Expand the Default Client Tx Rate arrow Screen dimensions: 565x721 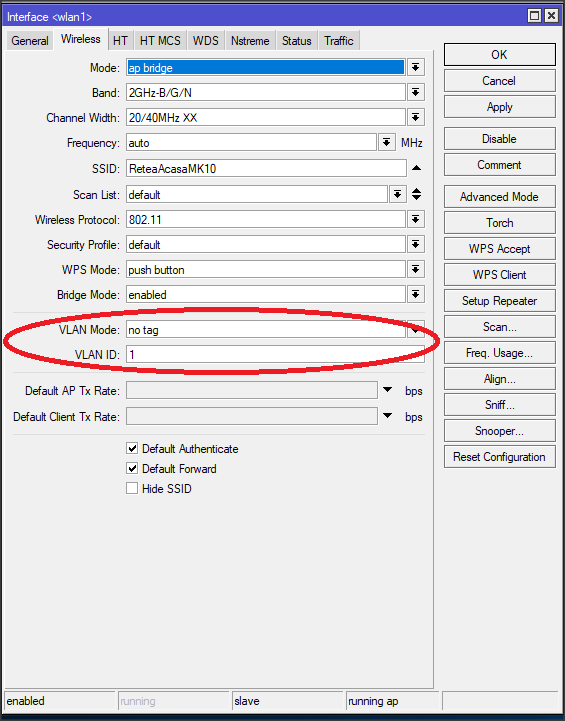click(388, 416)
